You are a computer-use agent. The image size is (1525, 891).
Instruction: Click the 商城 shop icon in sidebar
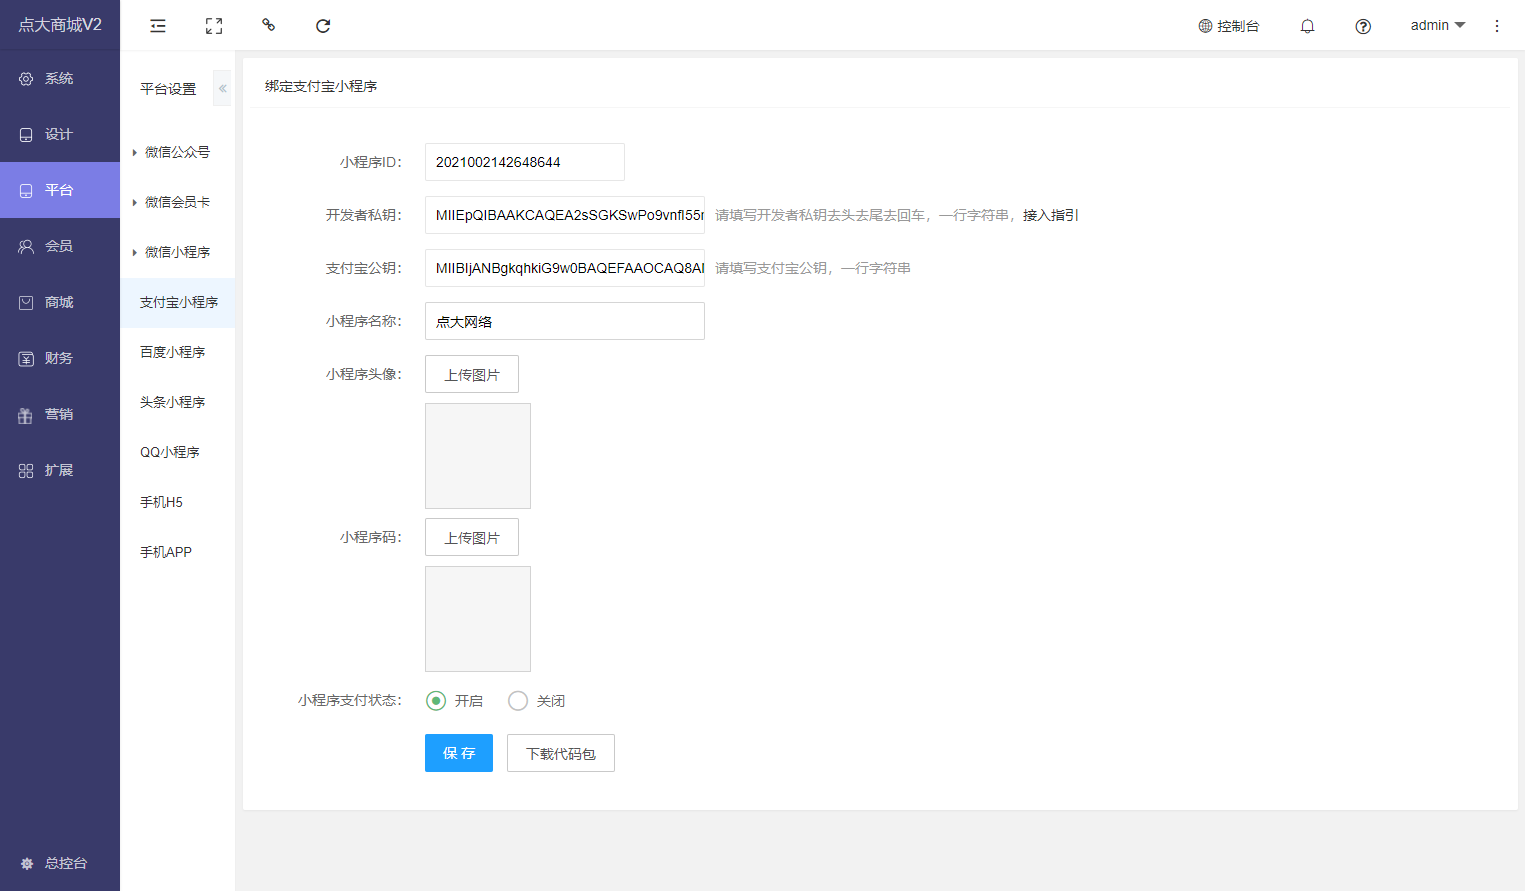click(26, 303)
